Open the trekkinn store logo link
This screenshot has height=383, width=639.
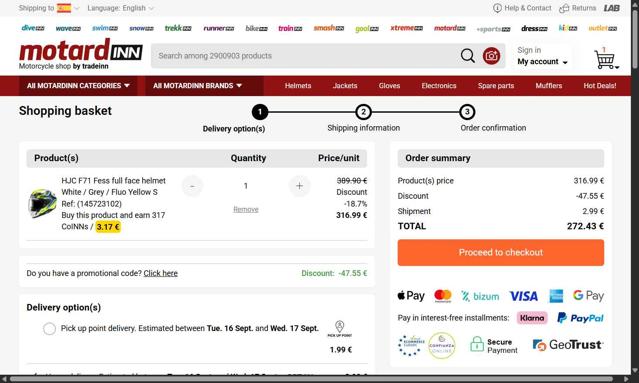click(x=178, y=28)
